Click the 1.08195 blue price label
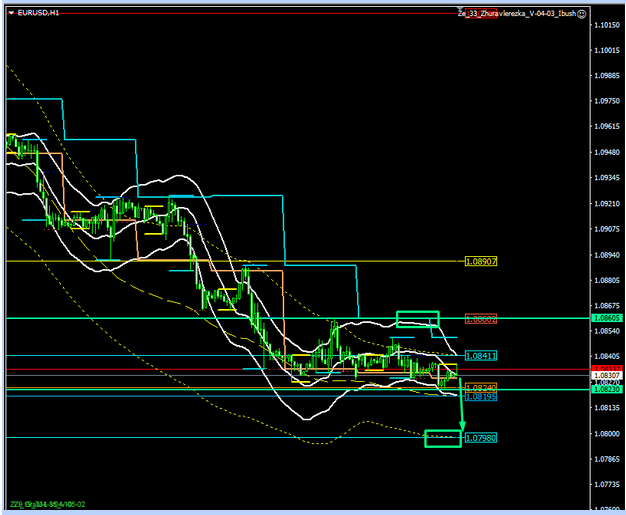Viewport: 626px width, 515px height. click(x=481, y=396)
